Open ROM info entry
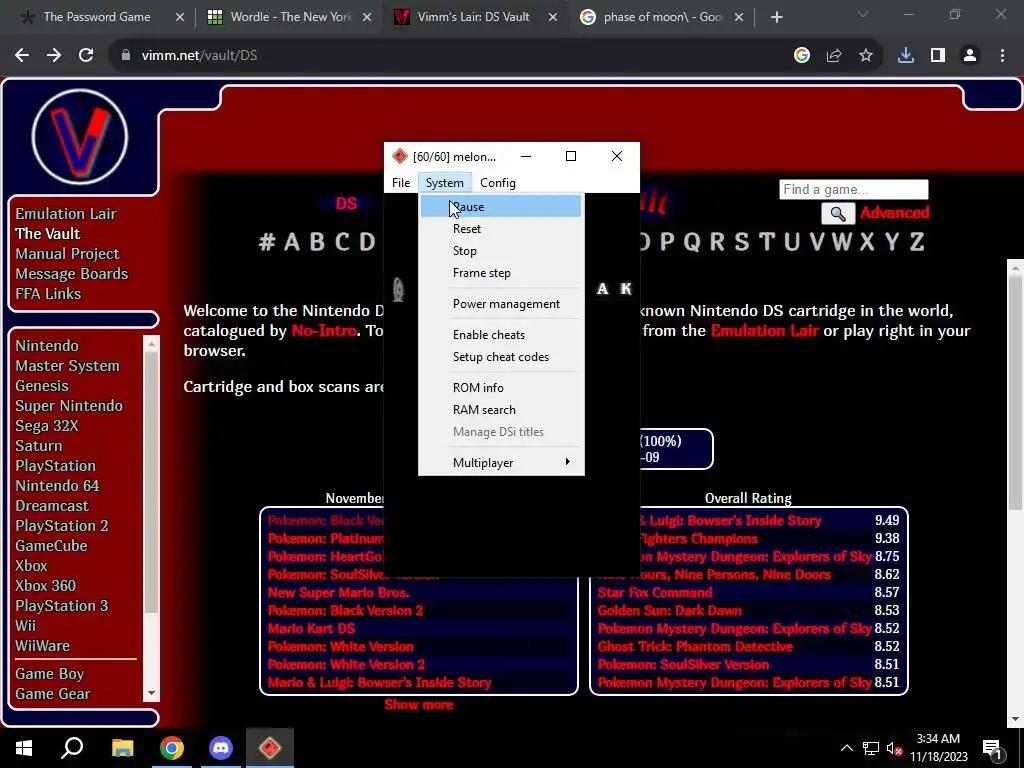The width and height of the screenshot is (1024, 768). (x=500, y=387)
